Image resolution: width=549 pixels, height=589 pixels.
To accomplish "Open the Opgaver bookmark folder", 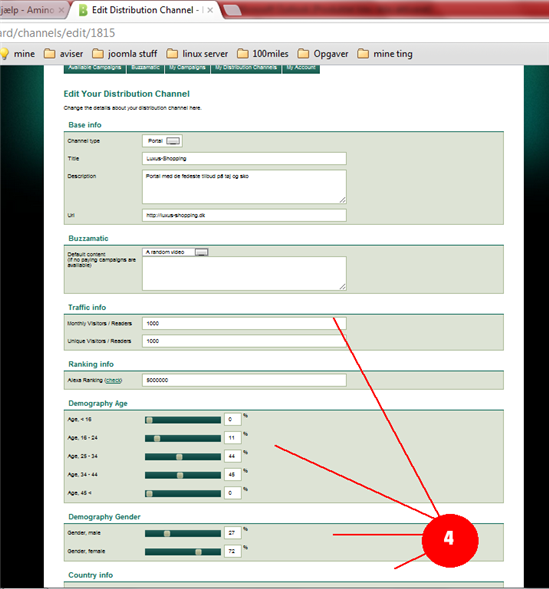I will (x=323, y=54).
